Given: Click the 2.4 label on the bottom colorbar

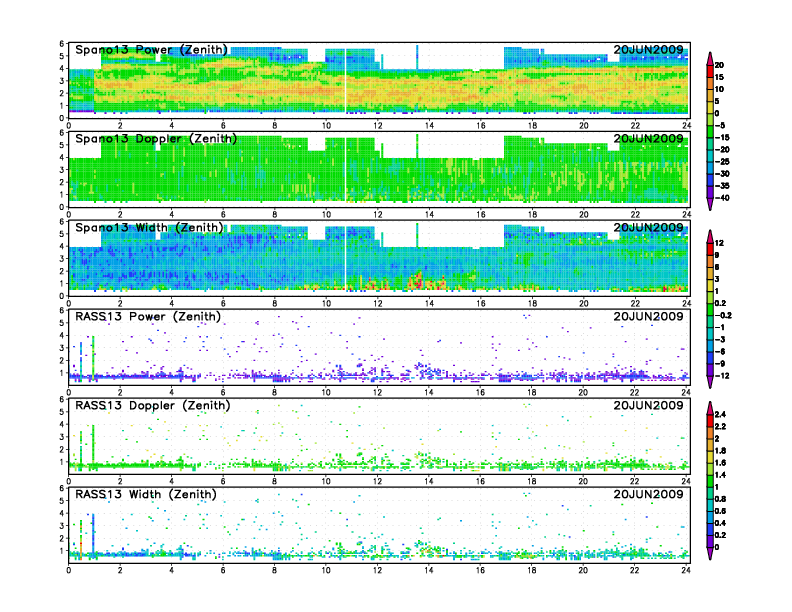Looking at the screenshot, I should pyautogui.click(x=721, y=415).
